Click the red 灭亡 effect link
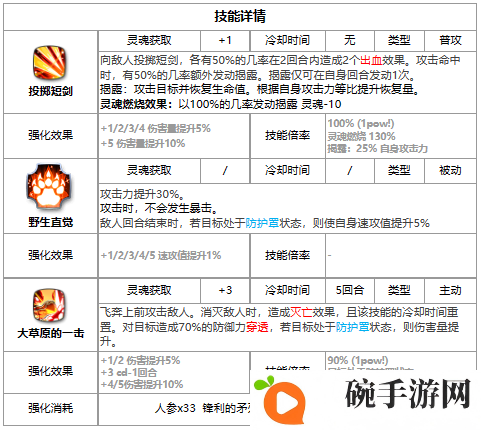481x430 pixels. tap(301, 312)
